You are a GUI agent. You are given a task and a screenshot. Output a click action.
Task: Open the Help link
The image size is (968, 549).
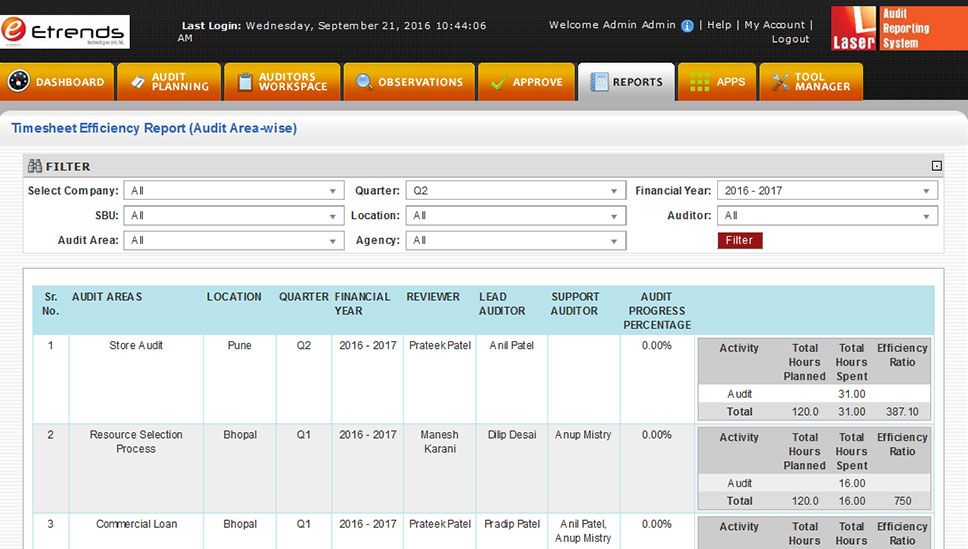tap(719, 25)
